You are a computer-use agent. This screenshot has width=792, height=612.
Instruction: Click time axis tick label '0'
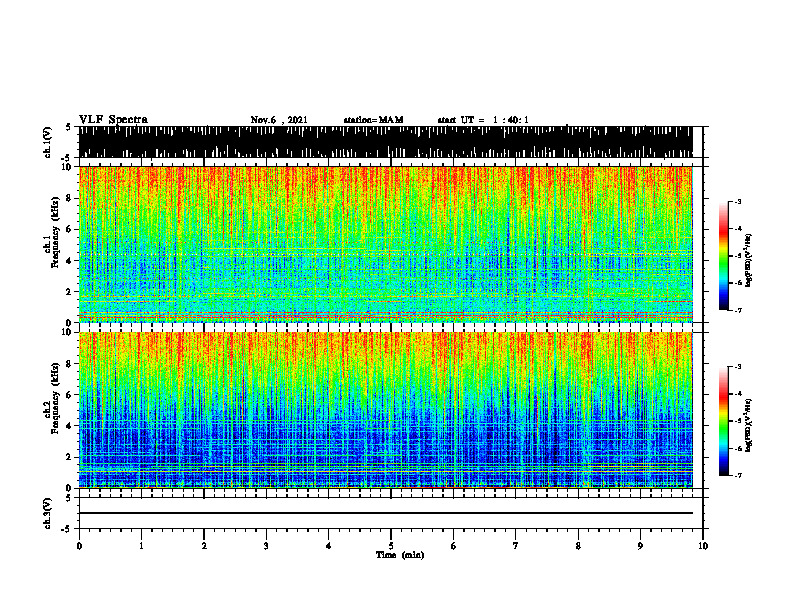79,546
